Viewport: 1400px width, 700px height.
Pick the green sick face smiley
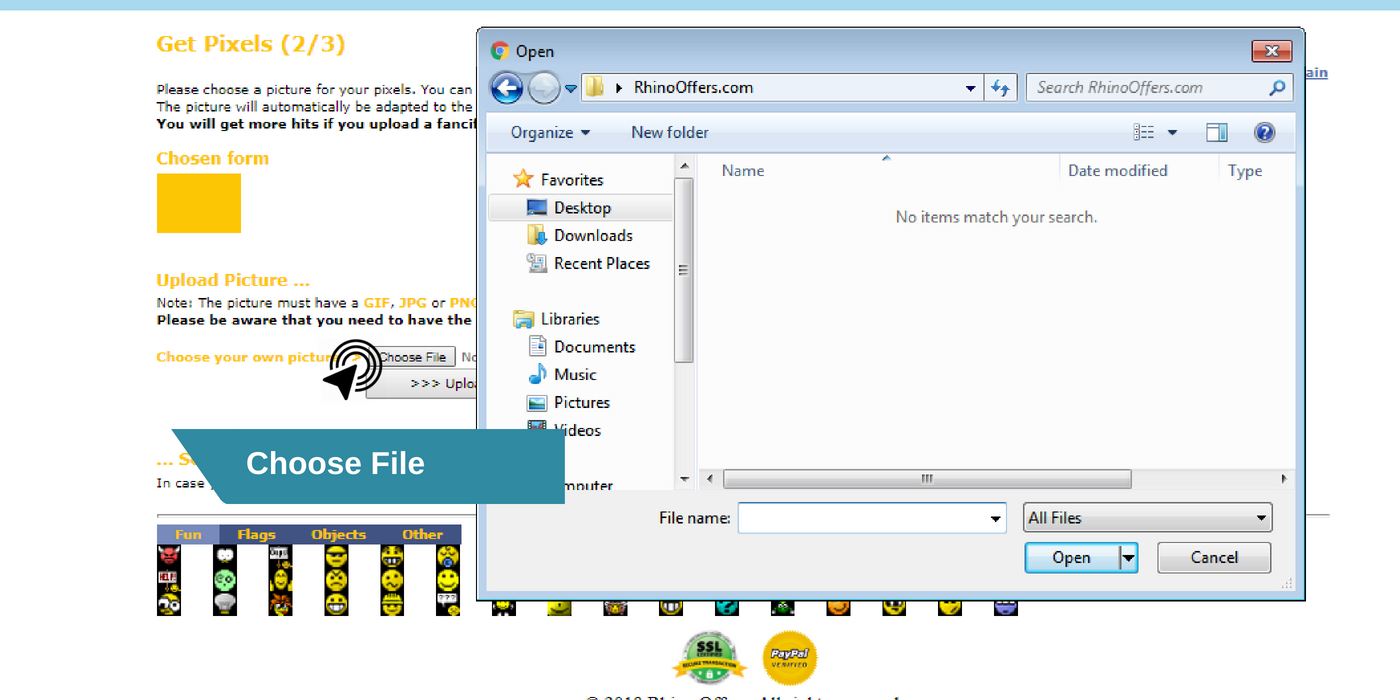coord(225,580)
